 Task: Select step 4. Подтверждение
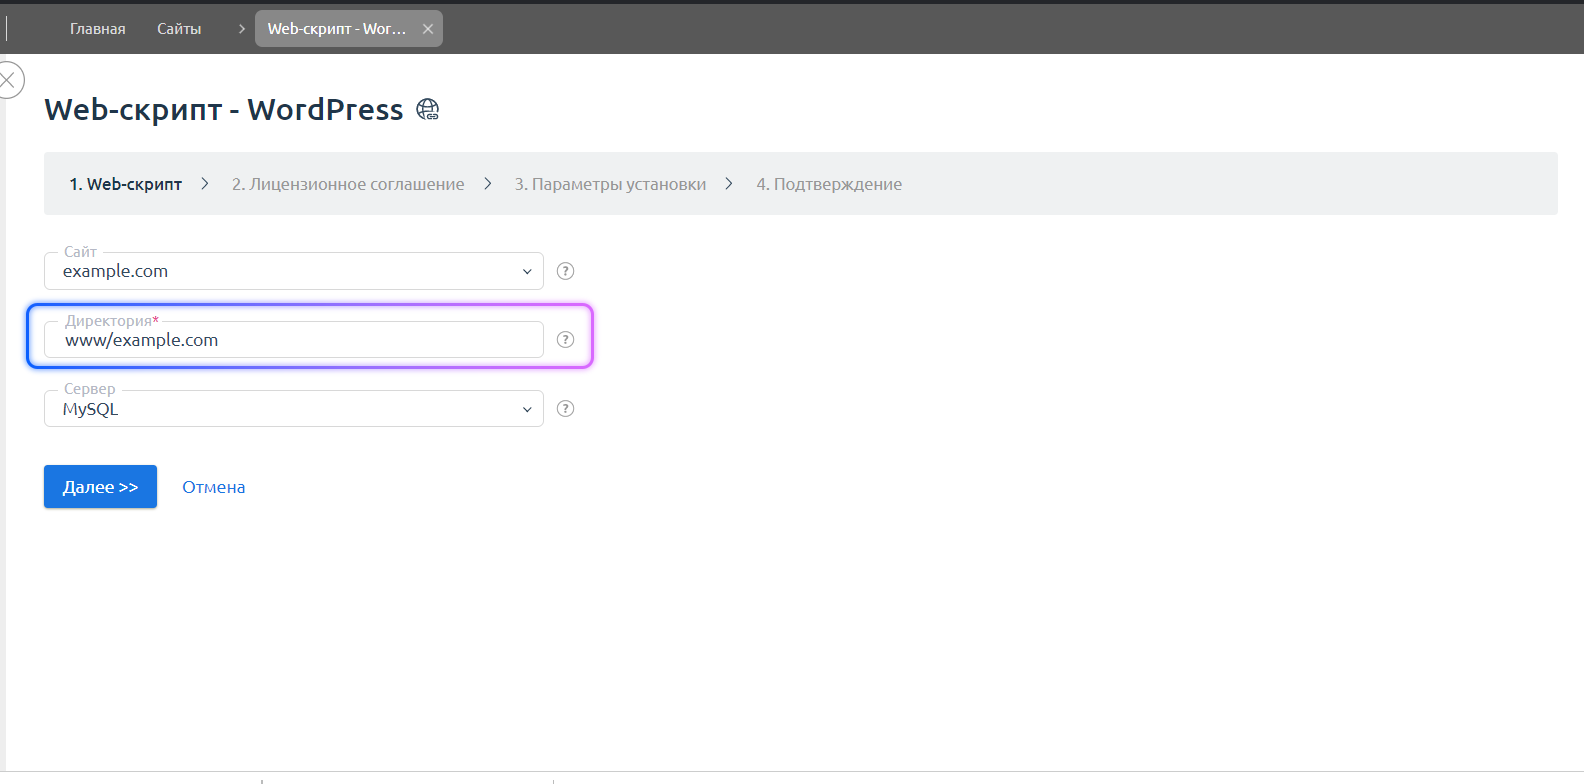(829, 184)
